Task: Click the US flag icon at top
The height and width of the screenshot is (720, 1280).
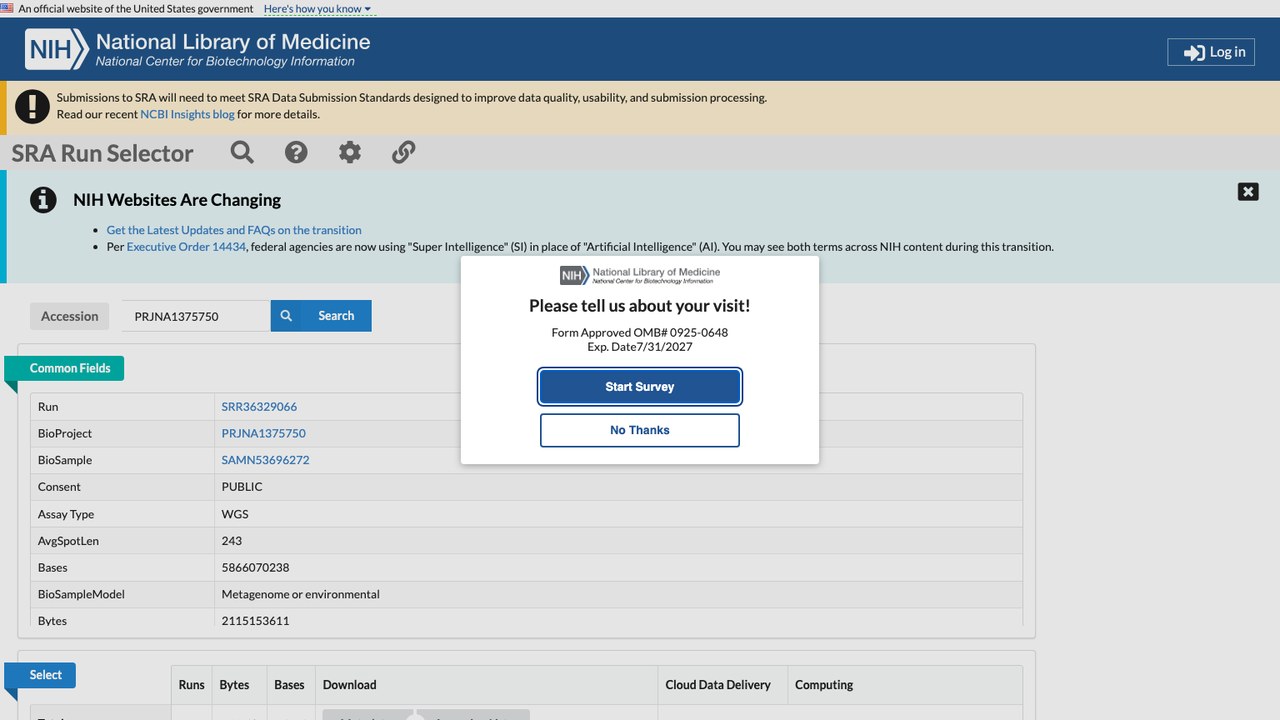Action: tap(7, 8)
